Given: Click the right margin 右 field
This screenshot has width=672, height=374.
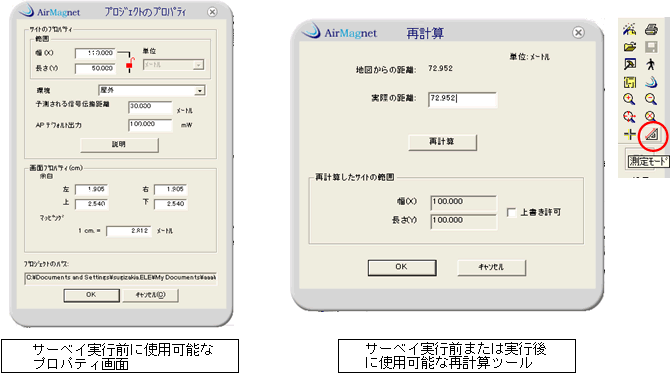Looking at the screenshot, I should (171, 189).
